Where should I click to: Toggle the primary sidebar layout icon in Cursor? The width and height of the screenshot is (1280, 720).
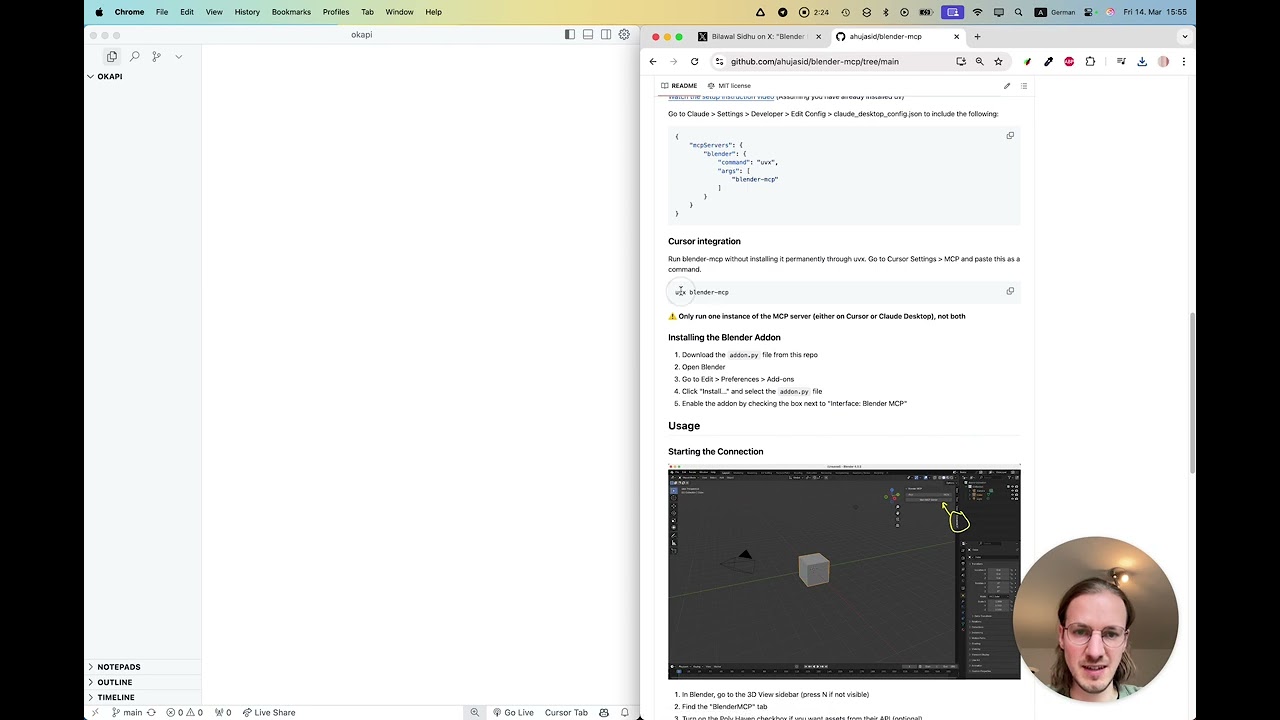coord(570,34)
